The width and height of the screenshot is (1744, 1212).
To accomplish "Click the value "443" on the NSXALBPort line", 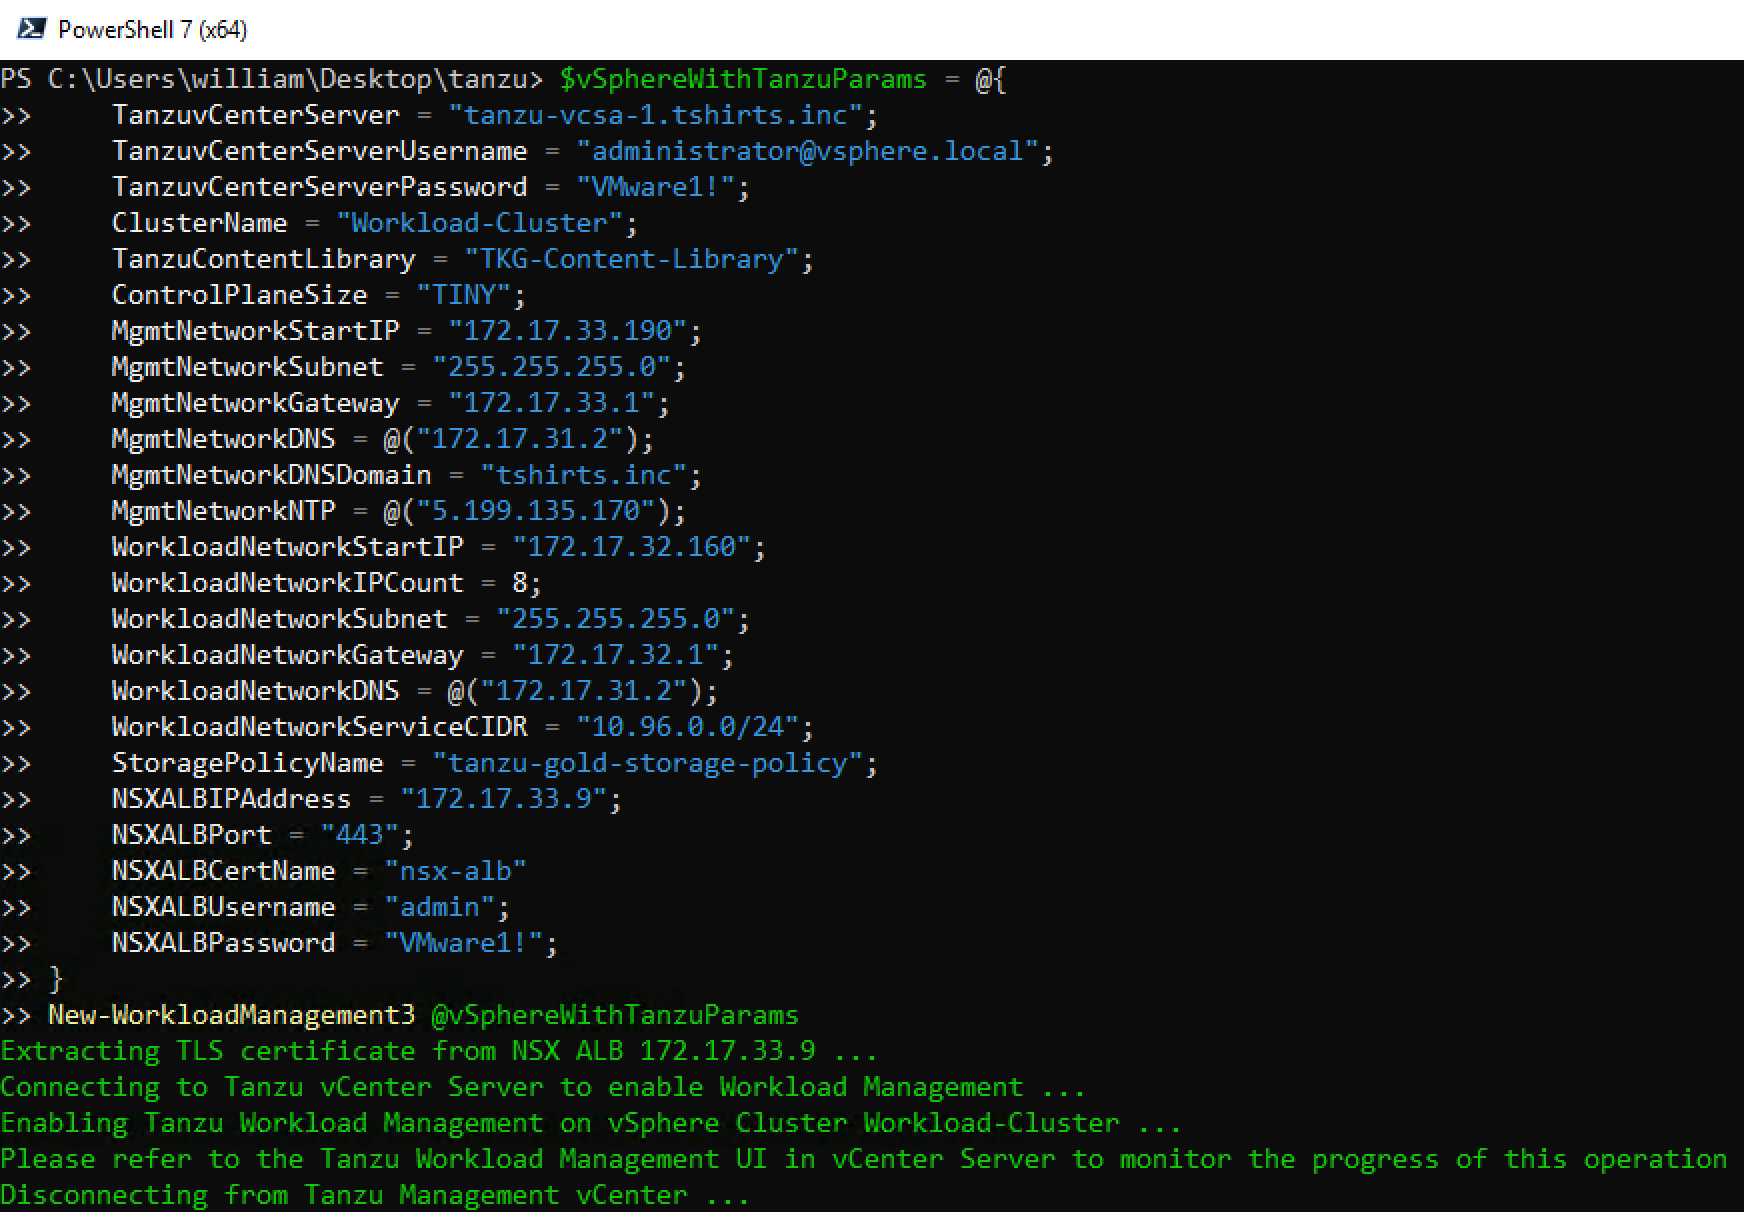I will (x=359, y=835).
